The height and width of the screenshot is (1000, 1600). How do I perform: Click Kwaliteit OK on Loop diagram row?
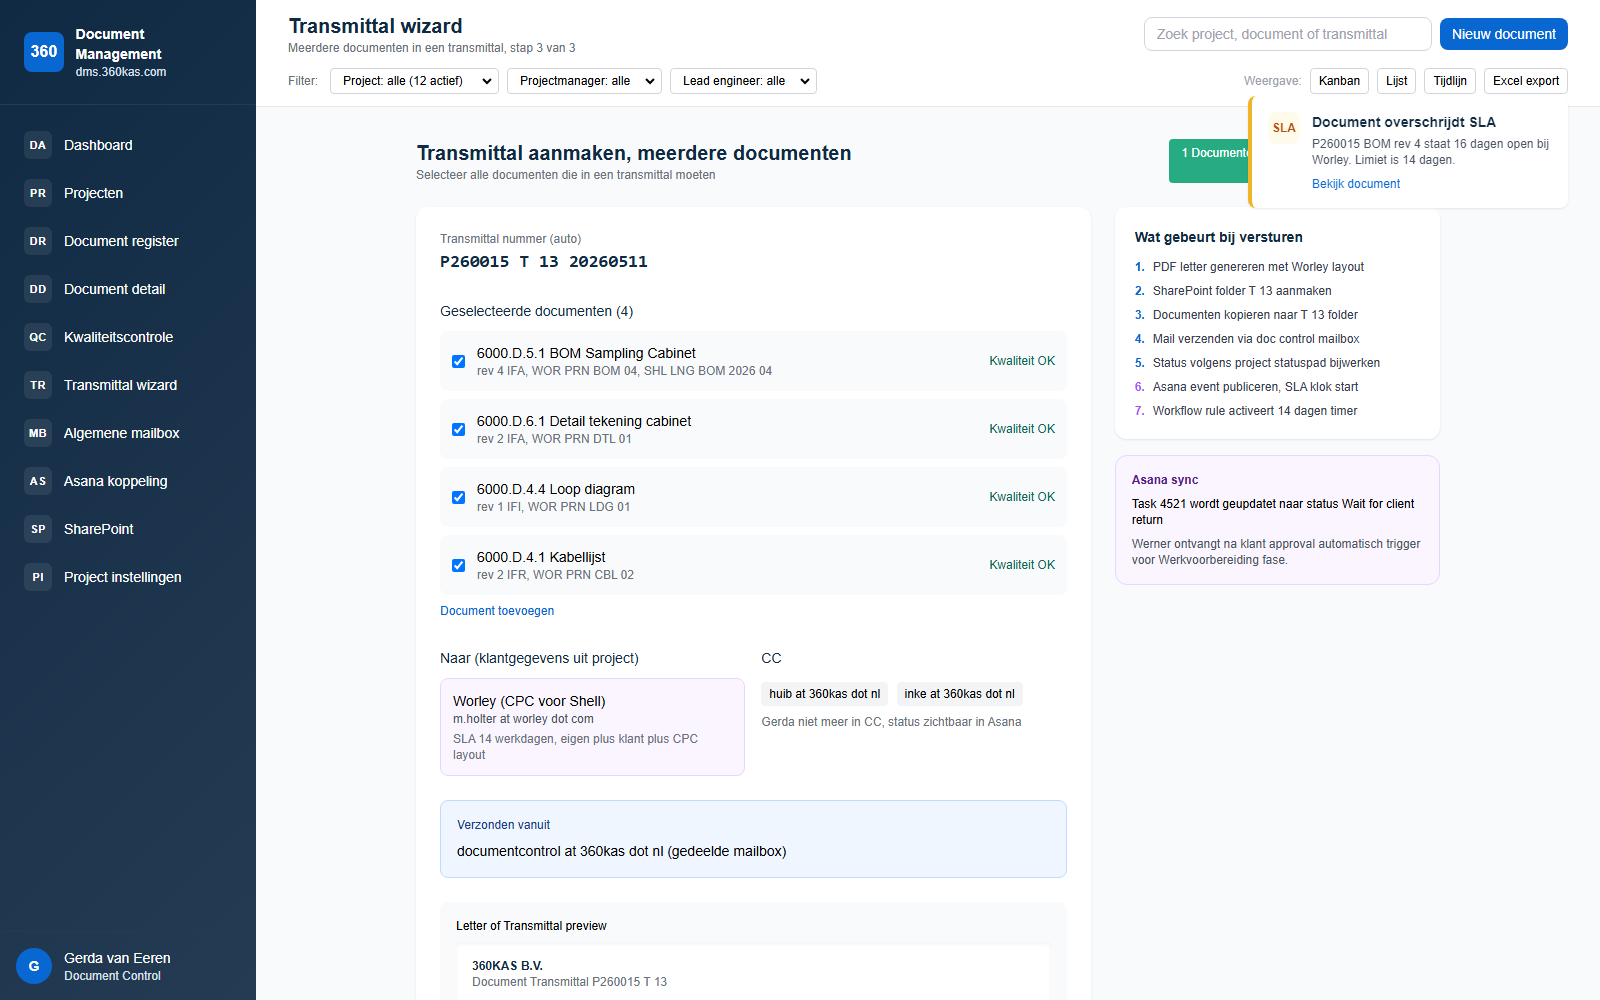click(1022, 497)
